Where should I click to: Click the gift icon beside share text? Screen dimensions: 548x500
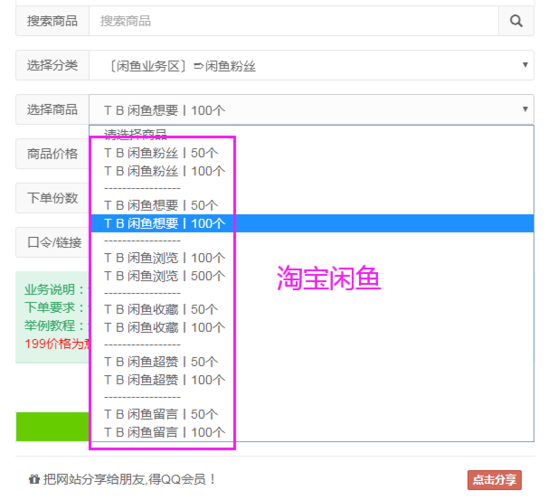(x=34, y=479)
